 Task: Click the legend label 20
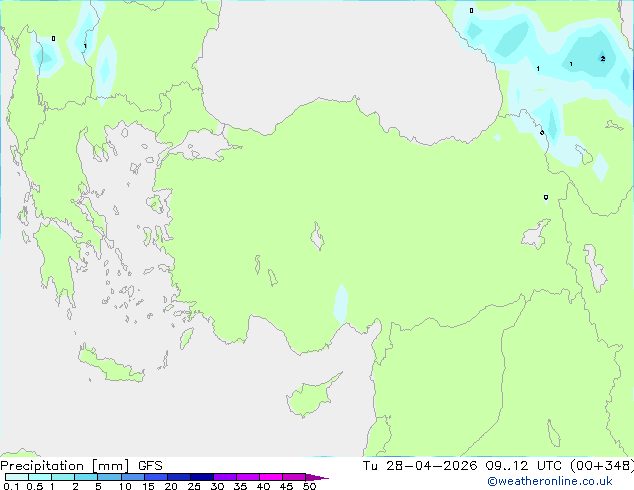pyautogui.click(x=171, y=486)
